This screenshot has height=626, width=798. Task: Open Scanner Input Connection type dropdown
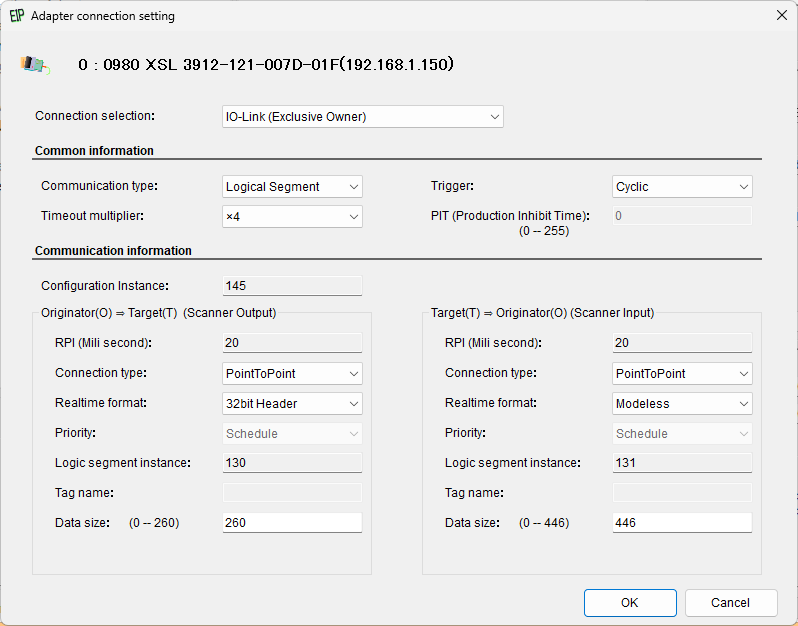pyautogui.click(x=682, y=374)
